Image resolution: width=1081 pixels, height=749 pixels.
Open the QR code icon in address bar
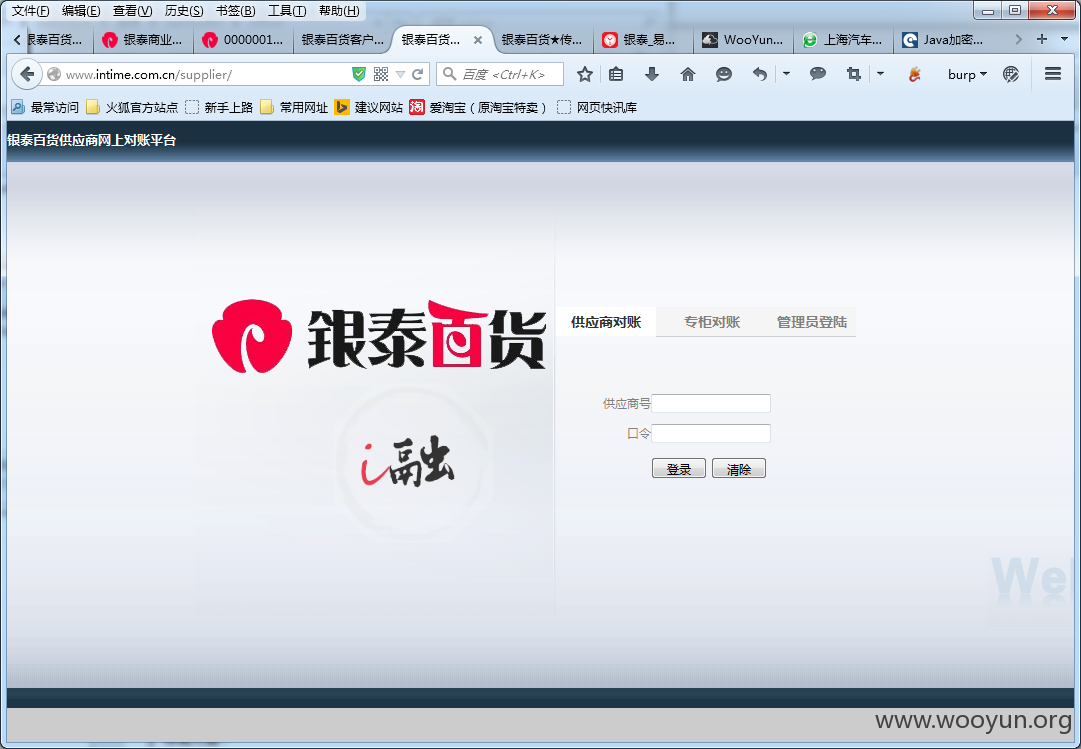point(381,74)
